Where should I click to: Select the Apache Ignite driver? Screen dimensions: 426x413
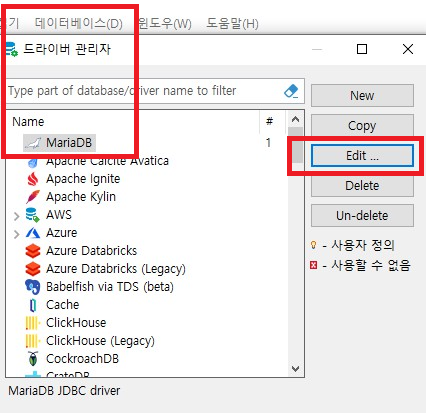coord(83,179)
